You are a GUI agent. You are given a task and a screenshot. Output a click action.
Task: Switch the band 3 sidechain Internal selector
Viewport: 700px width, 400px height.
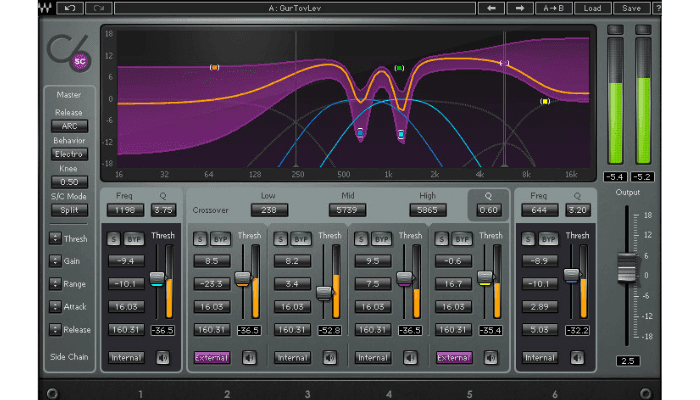[x=292, y=358]
